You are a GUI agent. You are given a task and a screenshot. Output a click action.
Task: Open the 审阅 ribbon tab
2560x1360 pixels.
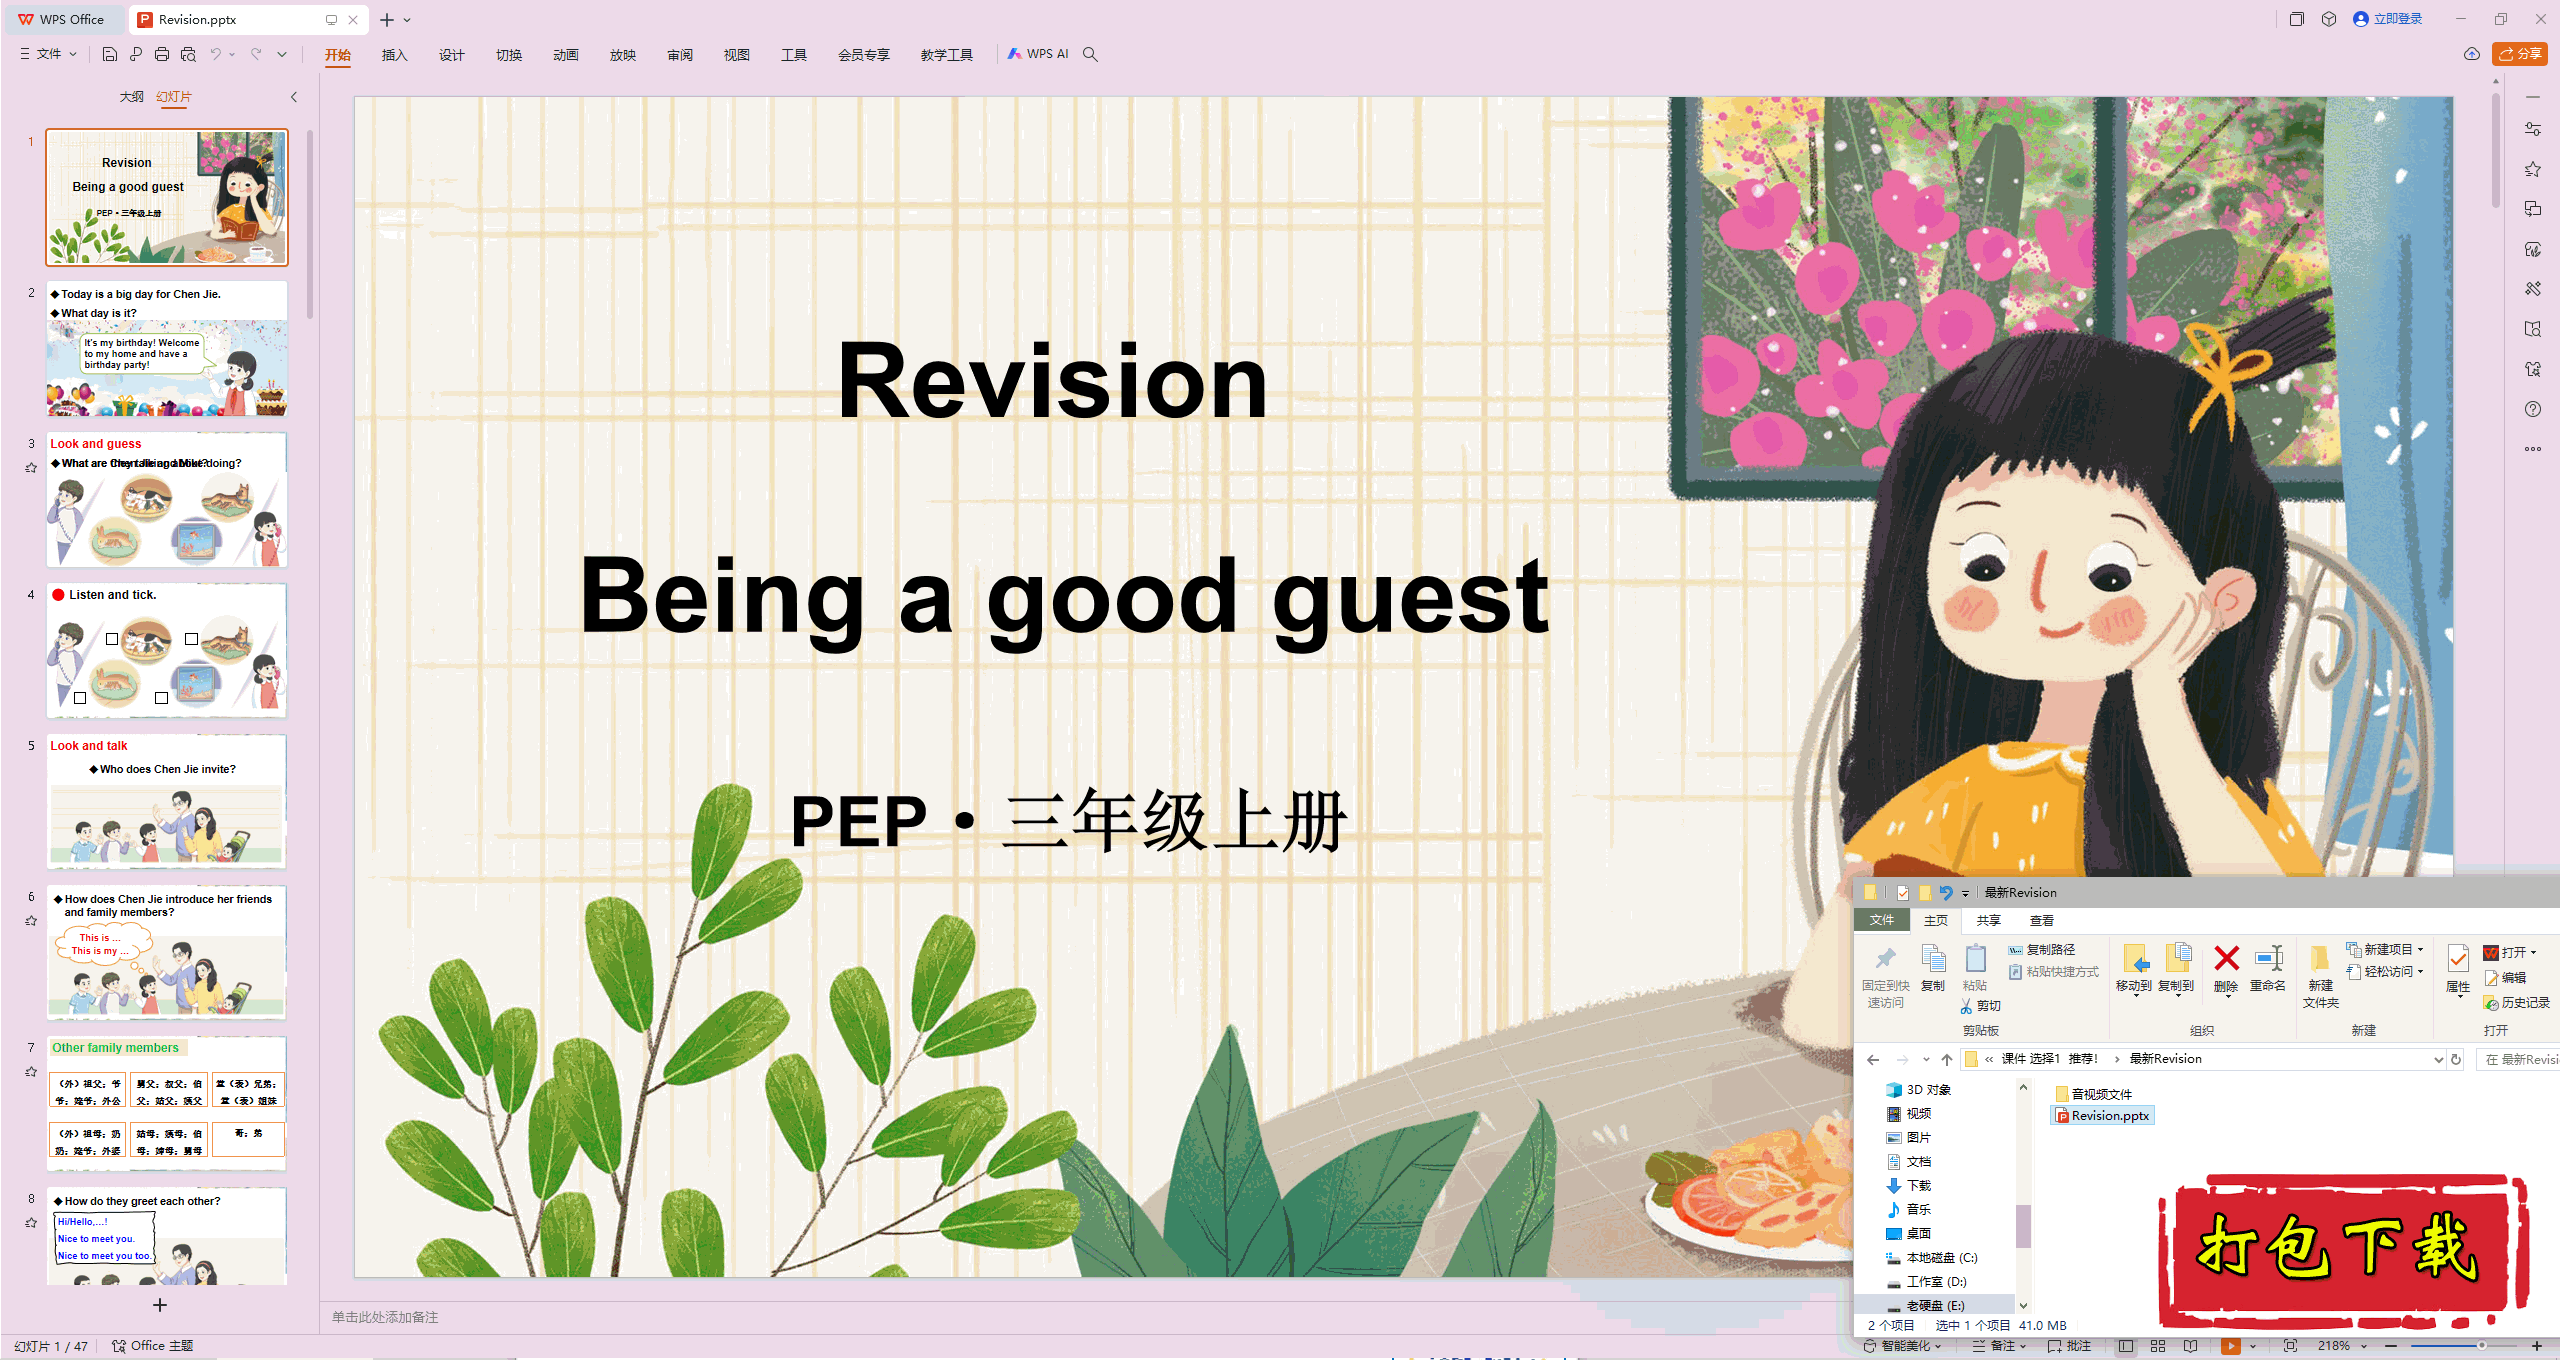point(679,55)
